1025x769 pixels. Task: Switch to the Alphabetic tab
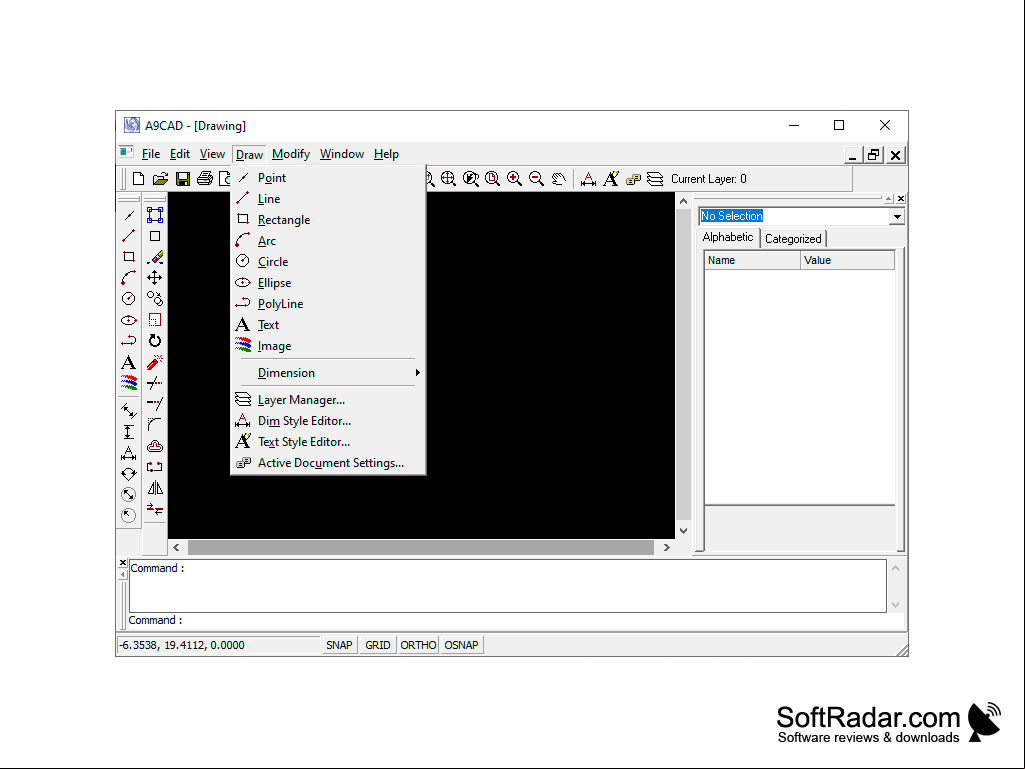pos(728,237)
